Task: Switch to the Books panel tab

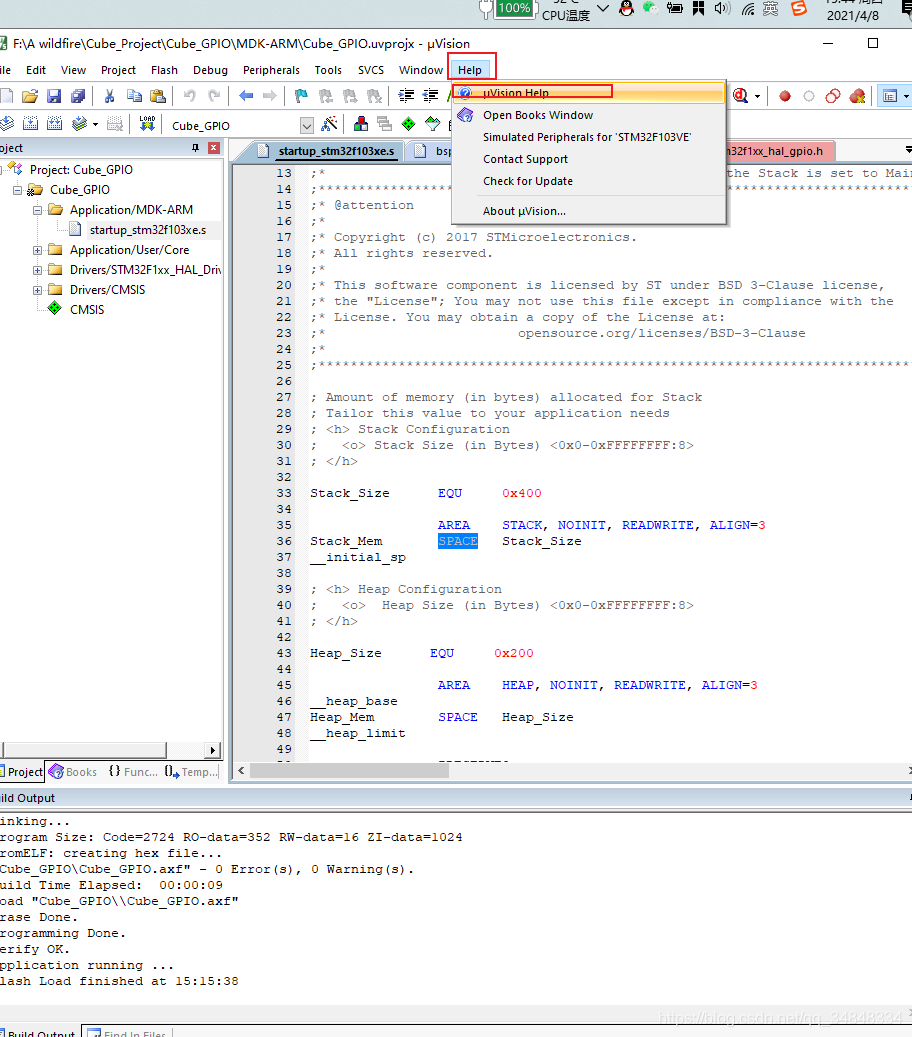Action: (73, 772)
